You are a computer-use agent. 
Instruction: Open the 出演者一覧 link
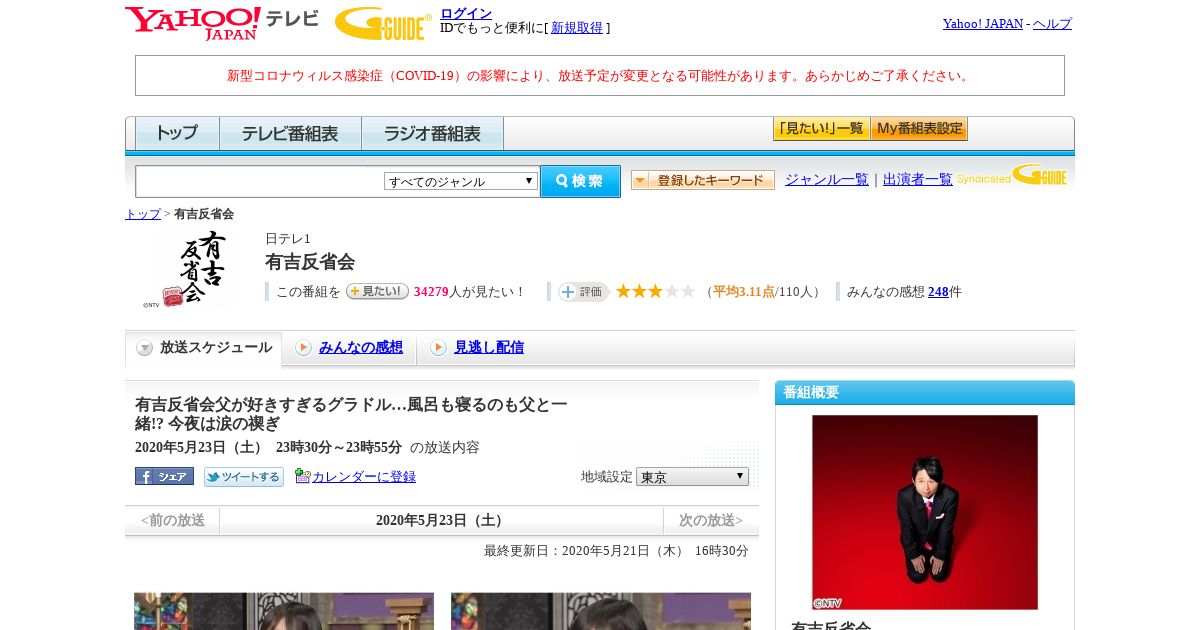[x=918, y=180]
